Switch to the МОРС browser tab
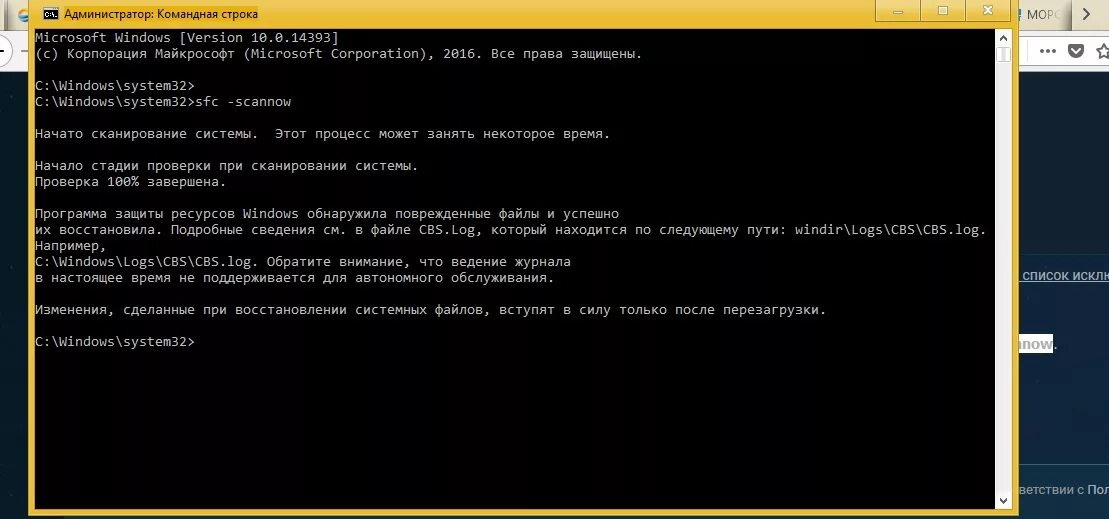The width and height of the screenshot is (1109, 519). click(1043, 14)
